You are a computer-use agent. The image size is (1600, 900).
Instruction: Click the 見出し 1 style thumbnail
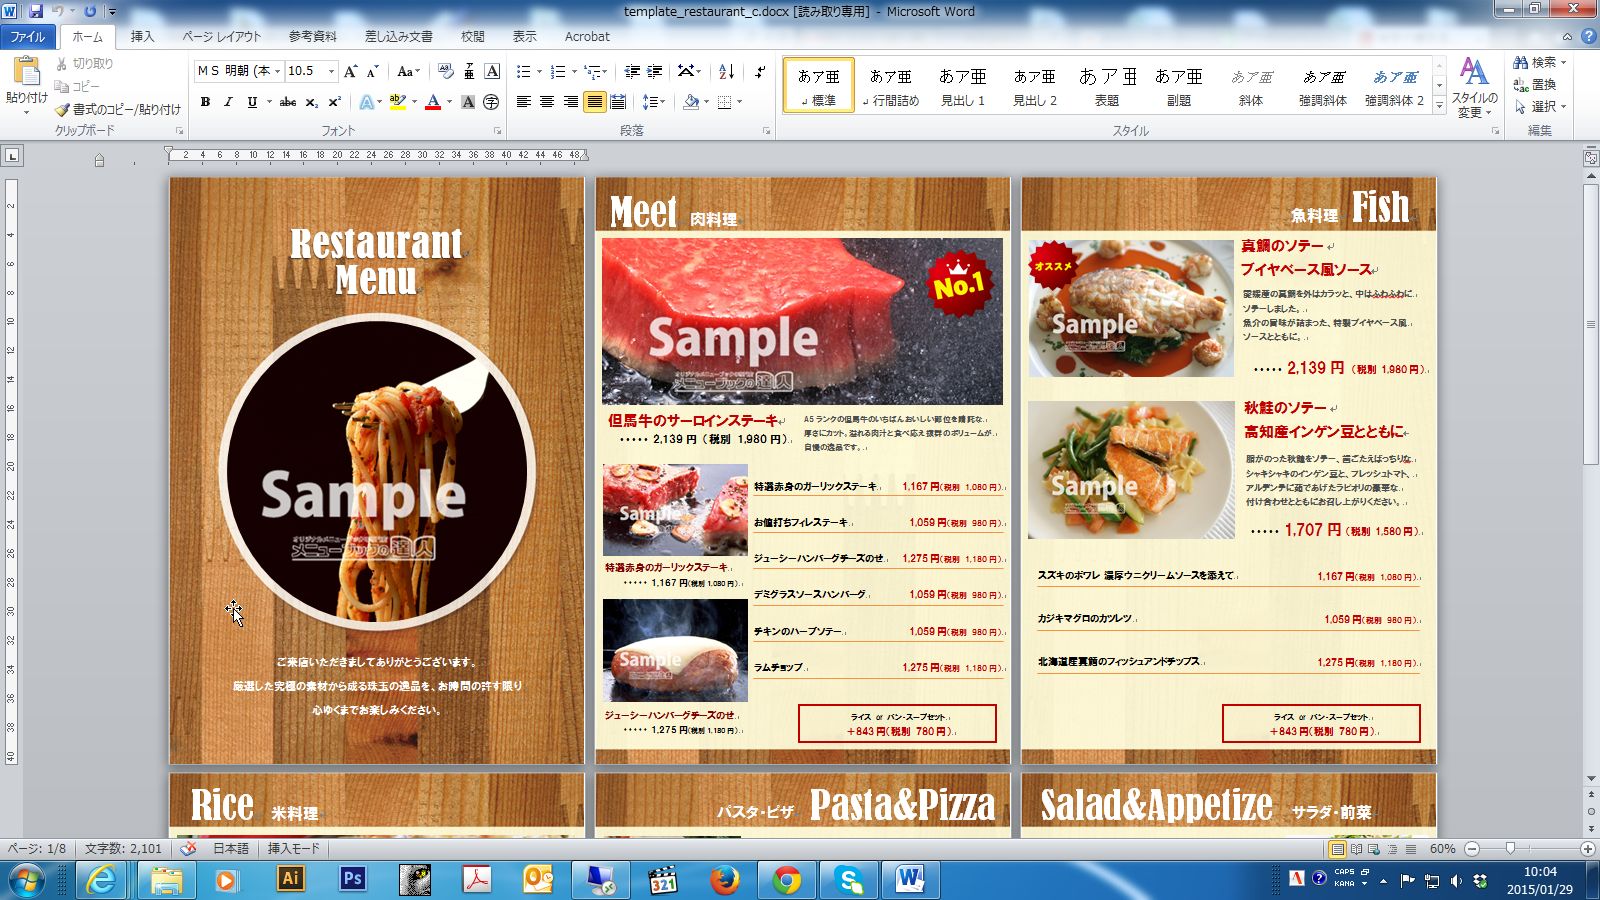pyautogui.click(x=962, y=86)
